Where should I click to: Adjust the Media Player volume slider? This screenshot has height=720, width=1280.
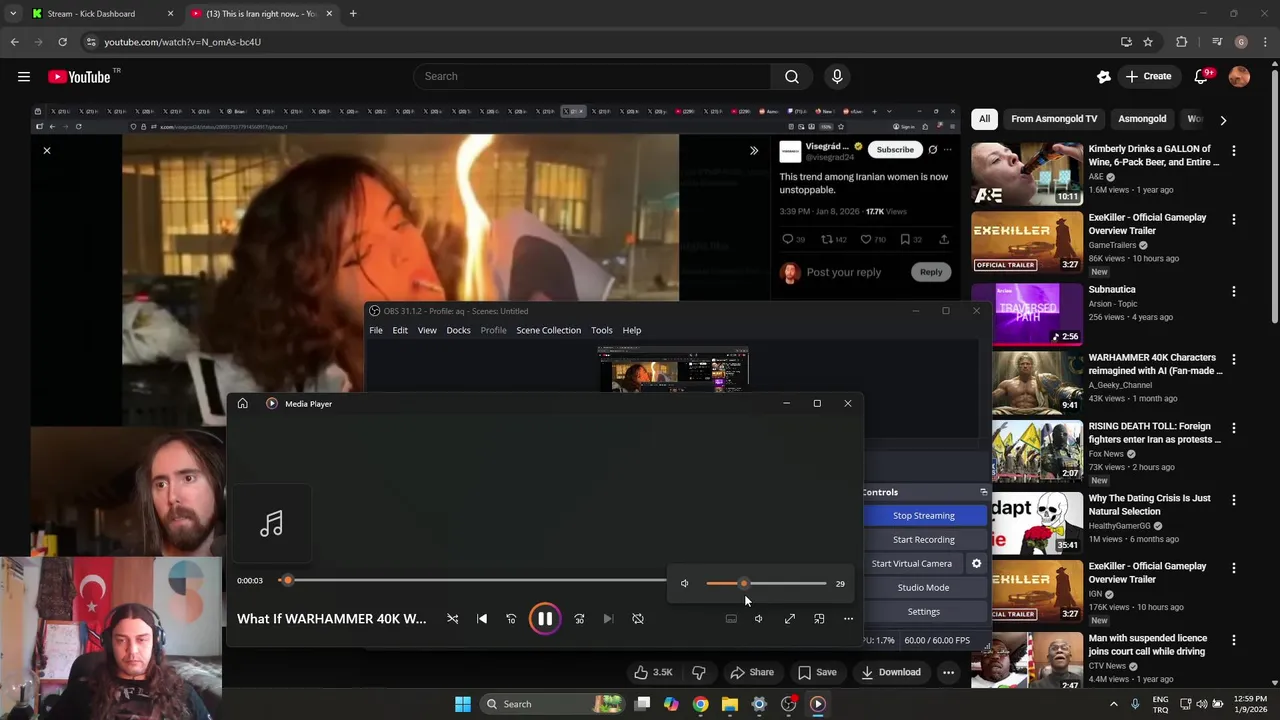click(x=766, y=584)
